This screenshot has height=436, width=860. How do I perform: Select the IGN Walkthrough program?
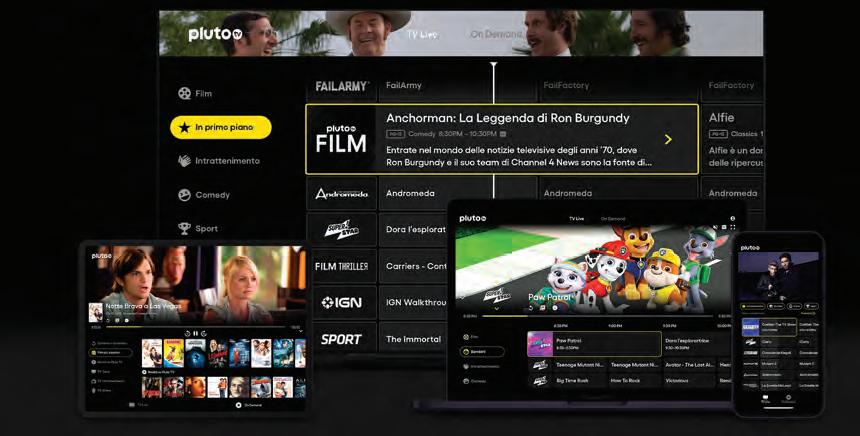coord(413,302)
